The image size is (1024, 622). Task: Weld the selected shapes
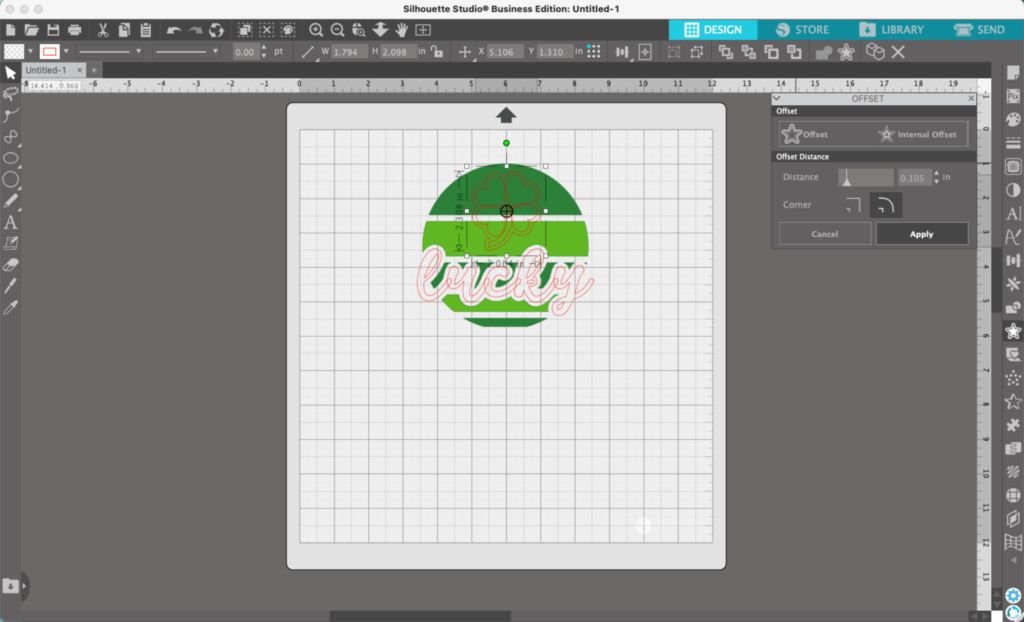(824, 52)
